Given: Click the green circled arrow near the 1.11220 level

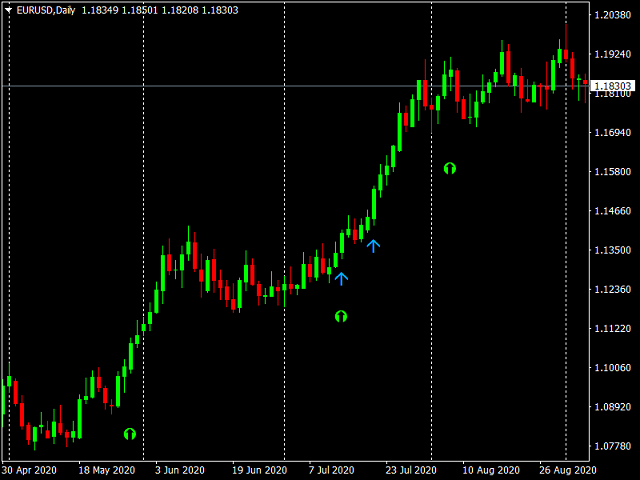Looking at the screenshot, I should [x=341, y=316].
